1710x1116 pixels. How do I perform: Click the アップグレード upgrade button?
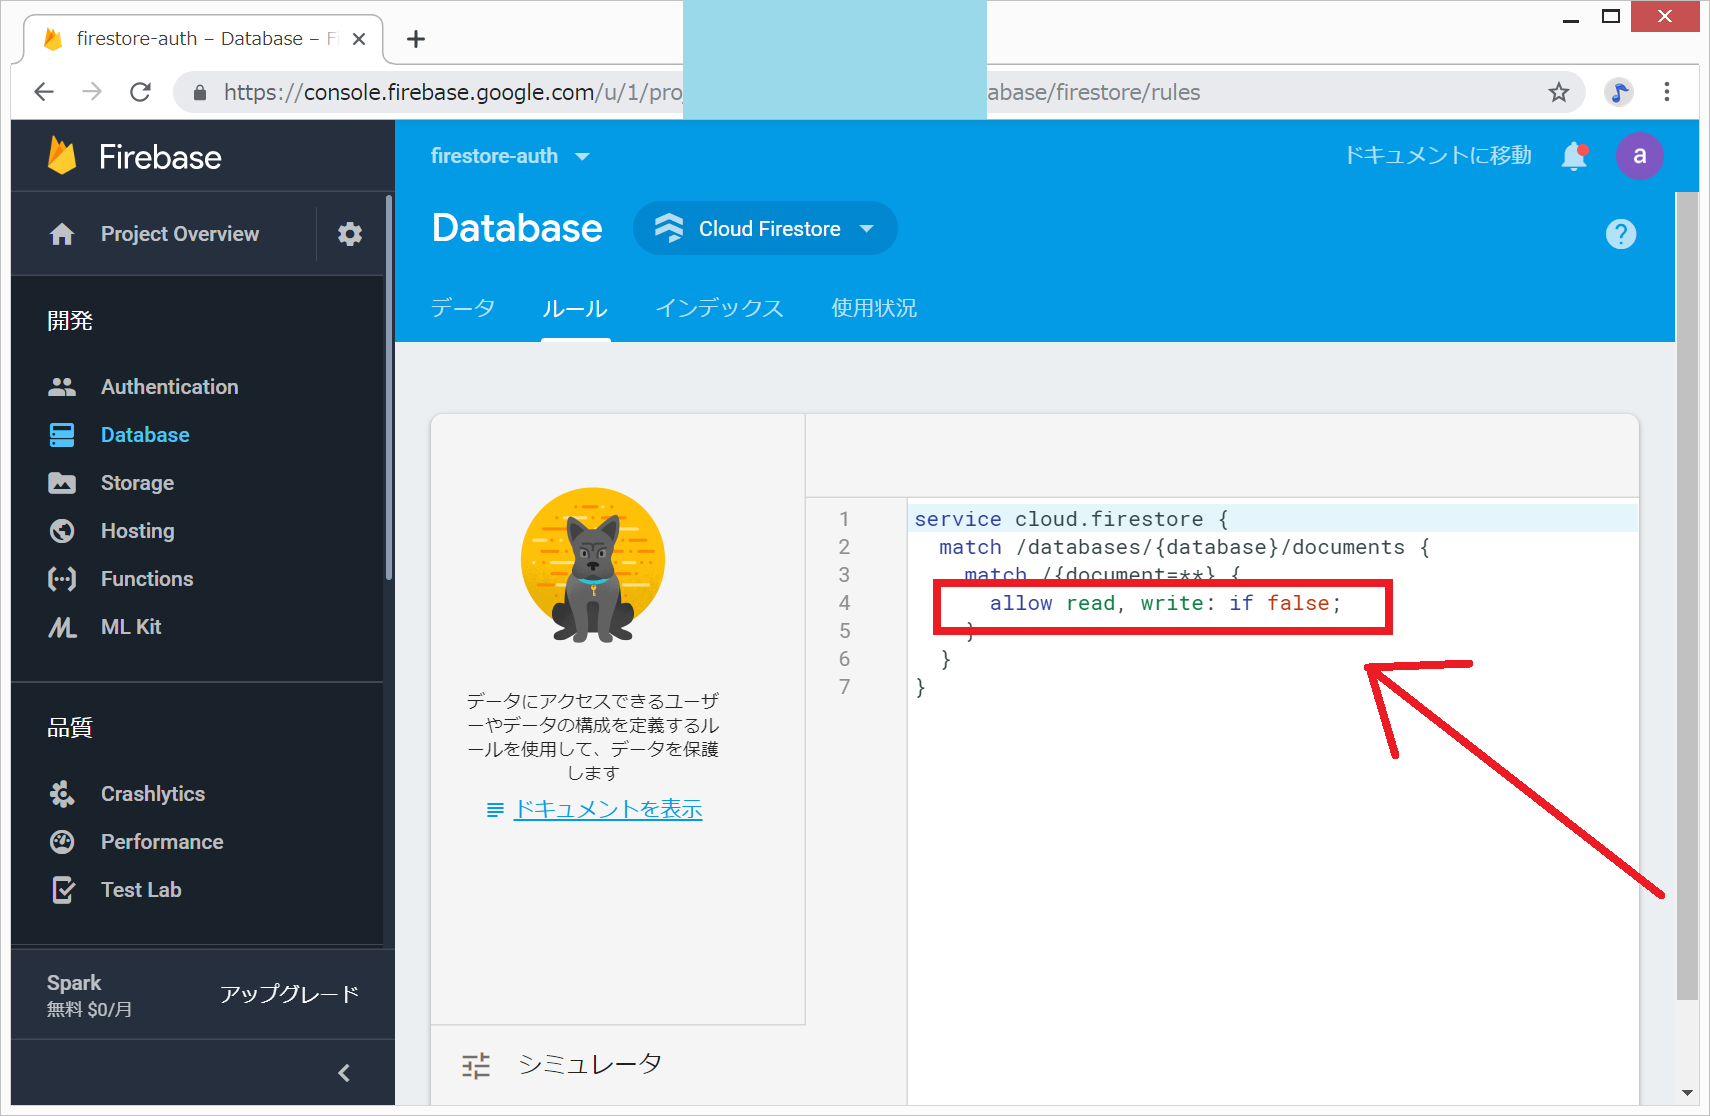(289, 994)
